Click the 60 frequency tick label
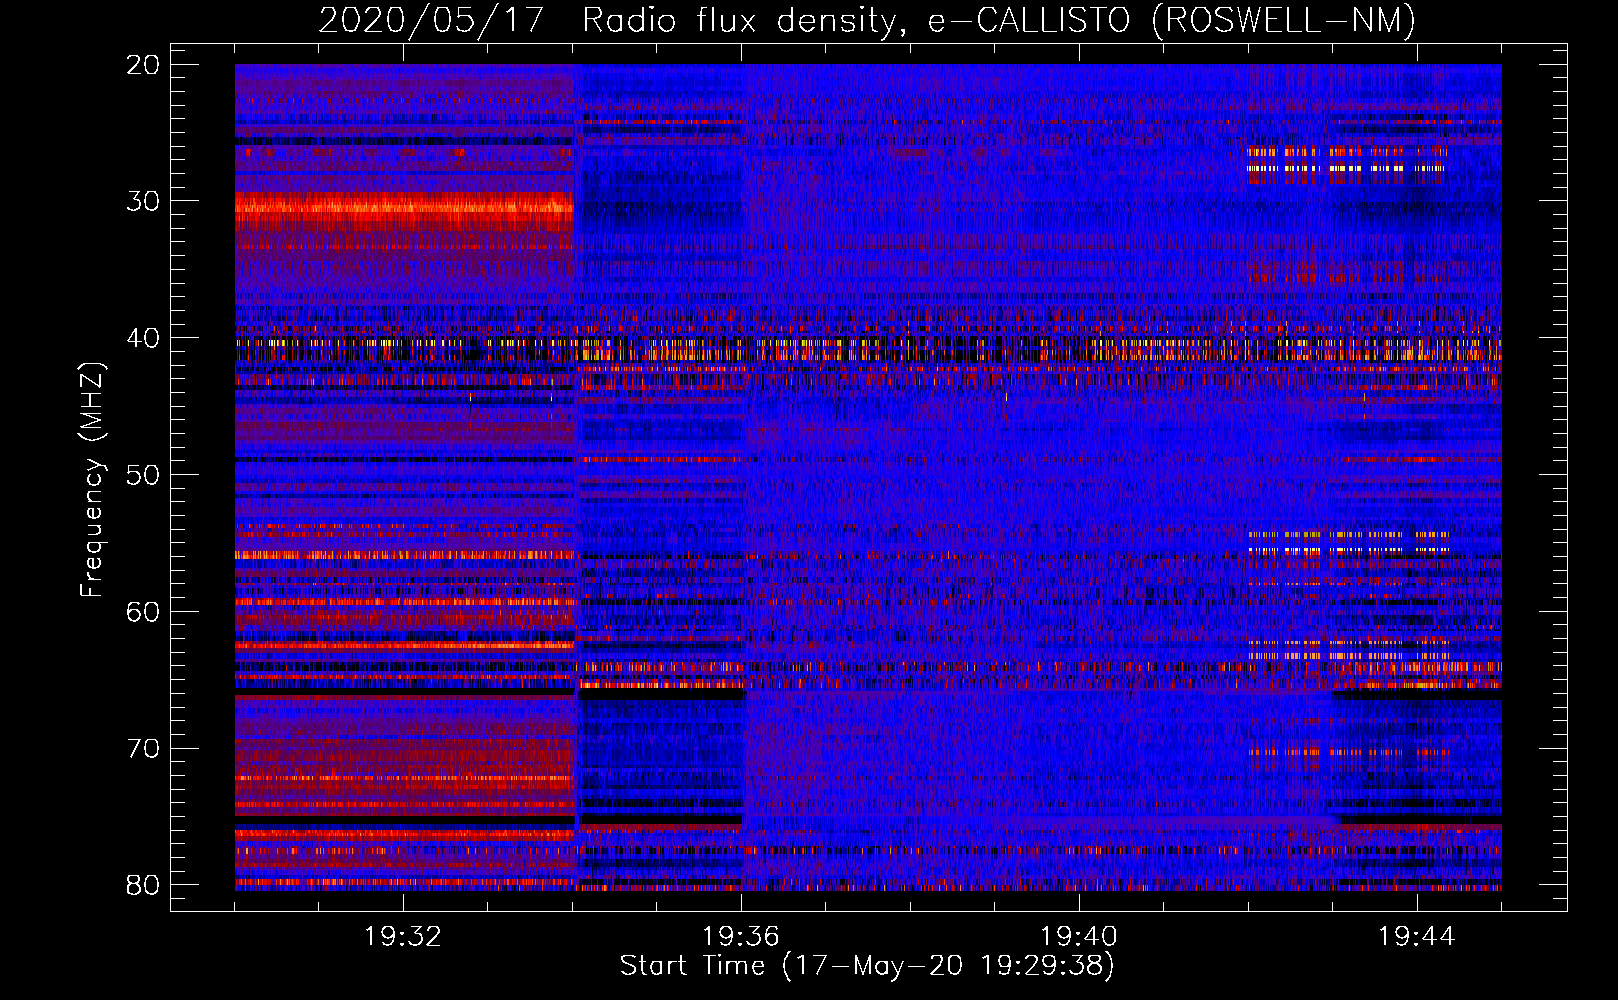This screenshot has width=1618, height=1000. 143,612
